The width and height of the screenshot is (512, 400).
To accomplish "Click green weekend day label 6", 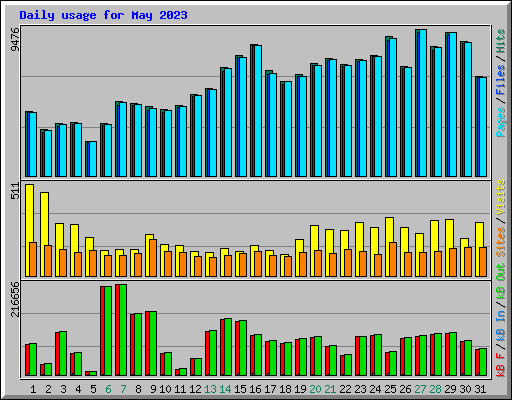I will tap(108, 389).
